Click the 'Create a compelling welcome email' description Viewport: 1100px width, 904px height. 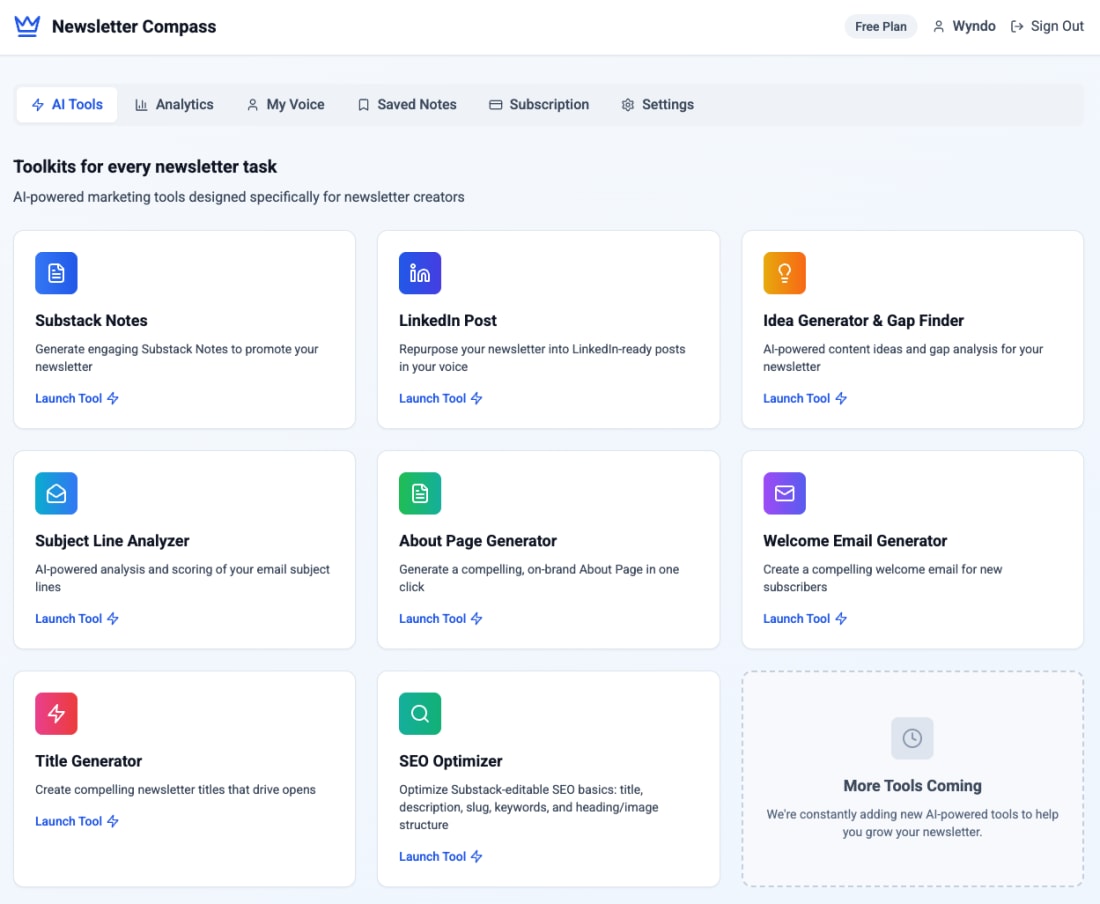pyautogui.click(x=883, y=578)
